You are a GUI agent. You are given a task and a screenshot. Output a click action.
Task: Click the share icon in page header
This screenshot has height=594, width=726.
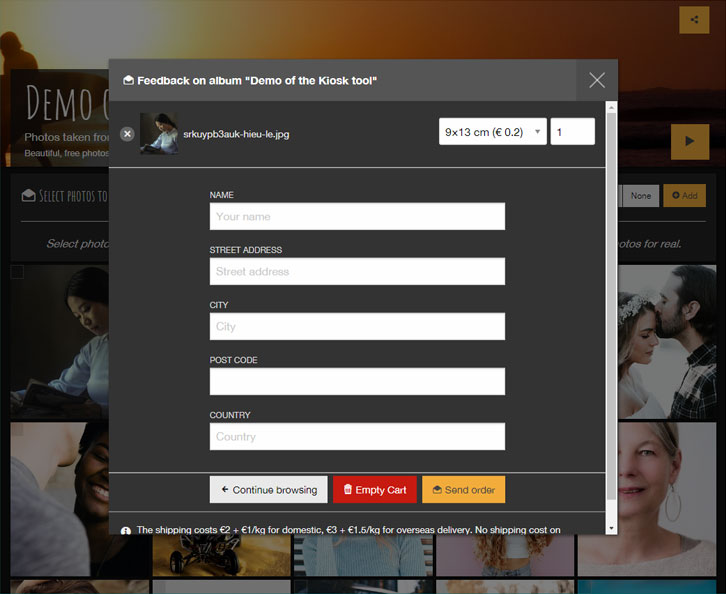(x=694, y=20)
